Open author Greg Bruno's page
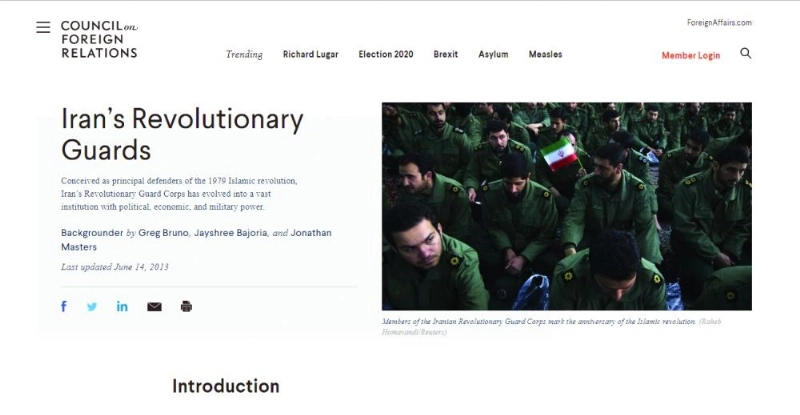The image size is (800, 415). (164, 233)
